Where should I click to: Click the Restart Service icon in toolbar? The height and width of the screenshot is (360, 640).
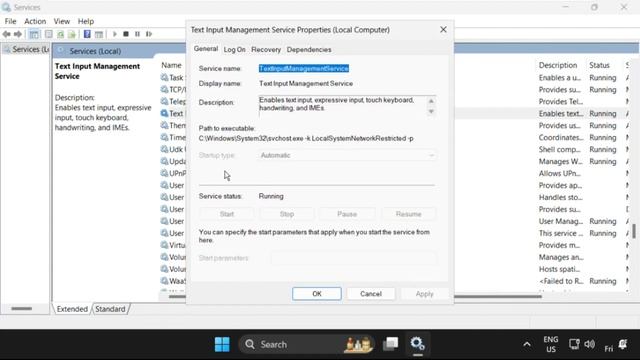149,34
